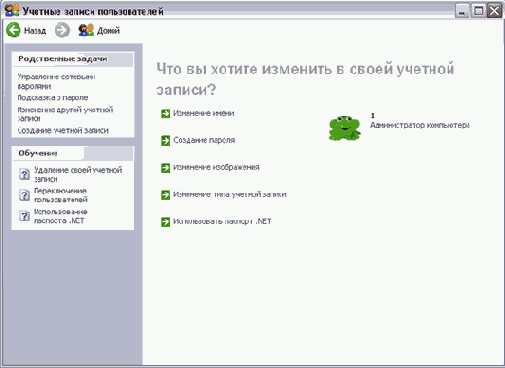Click Родственные задачи panel header

point(73,59)
